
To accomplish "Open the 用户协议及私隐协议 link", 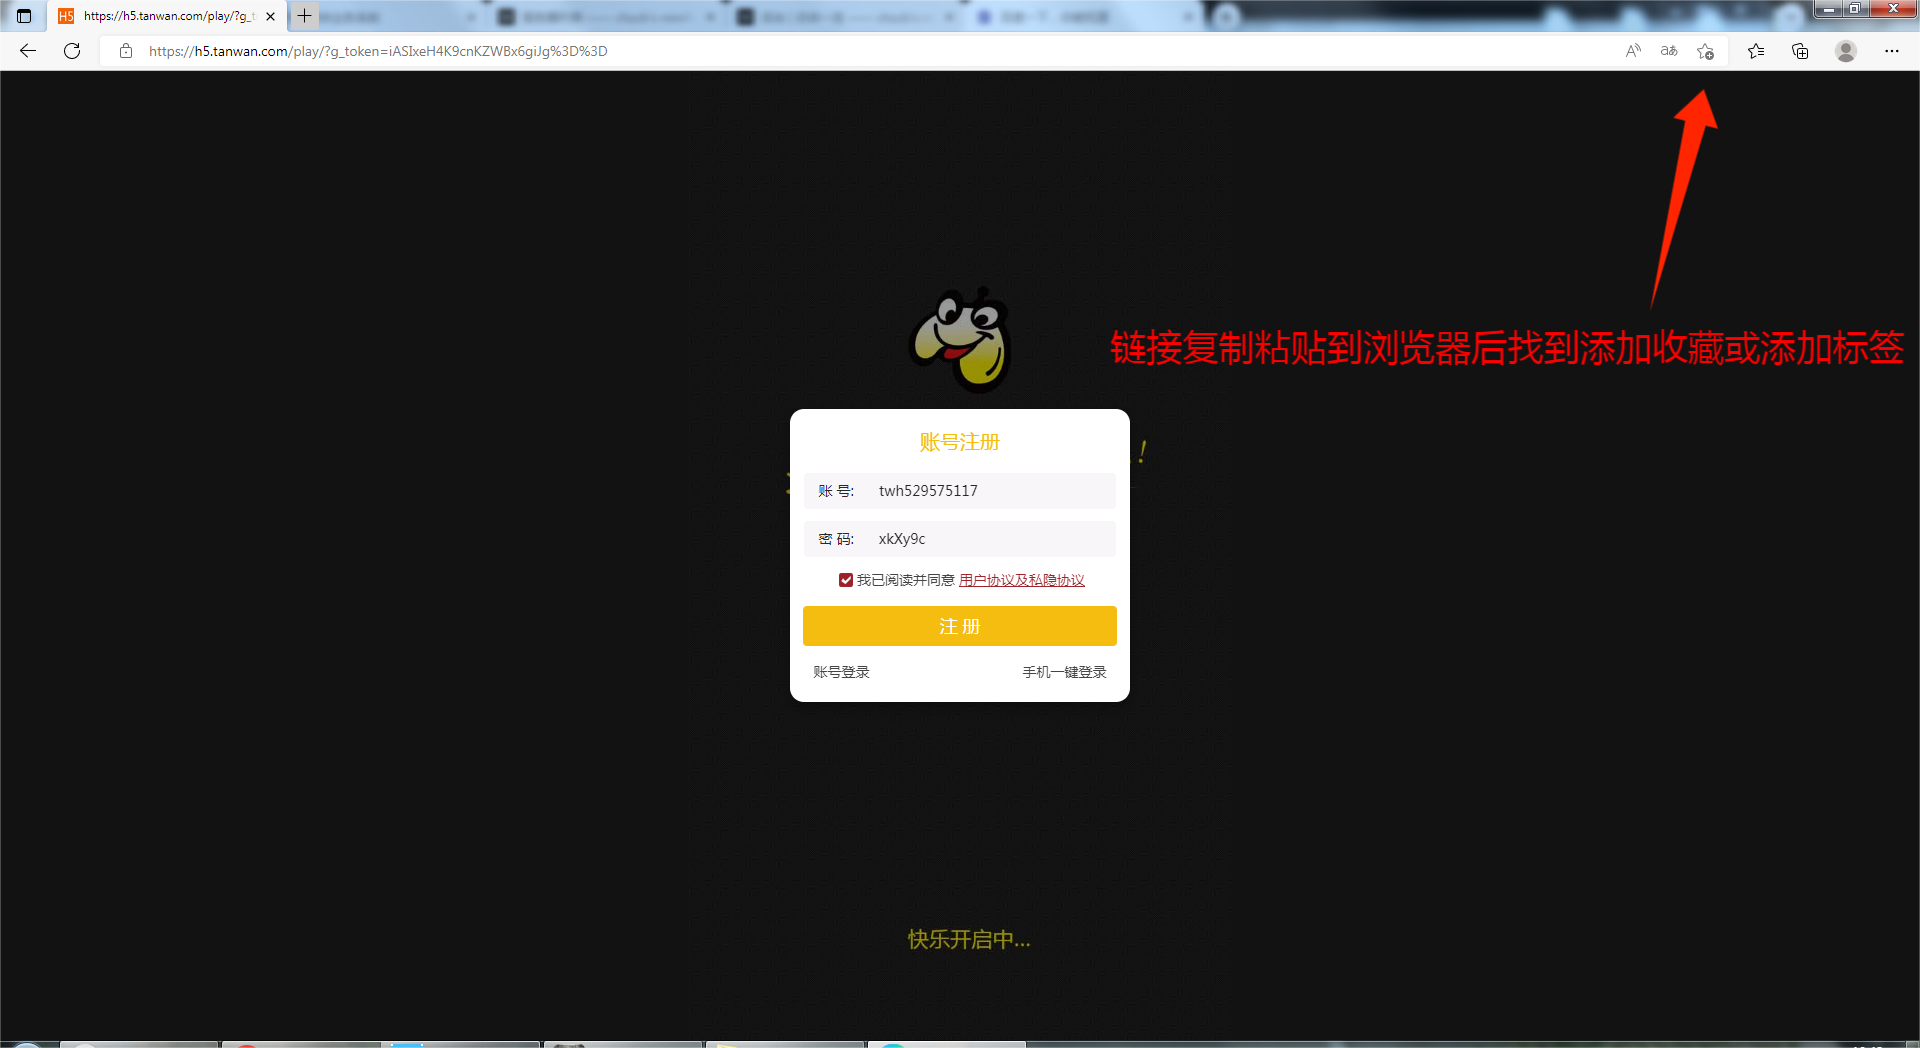I will [x=1021, y=580].
